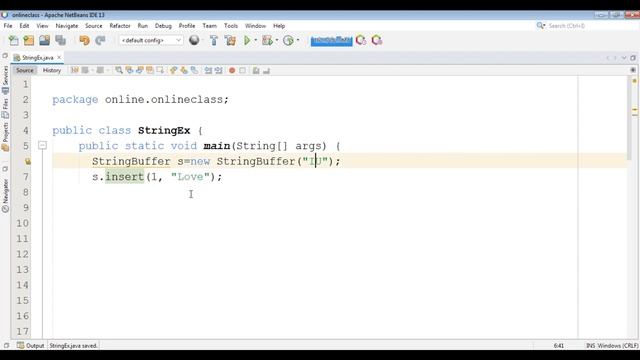Click the red Start Macro Recording icon
640x360 pixels.
(232, 71)
